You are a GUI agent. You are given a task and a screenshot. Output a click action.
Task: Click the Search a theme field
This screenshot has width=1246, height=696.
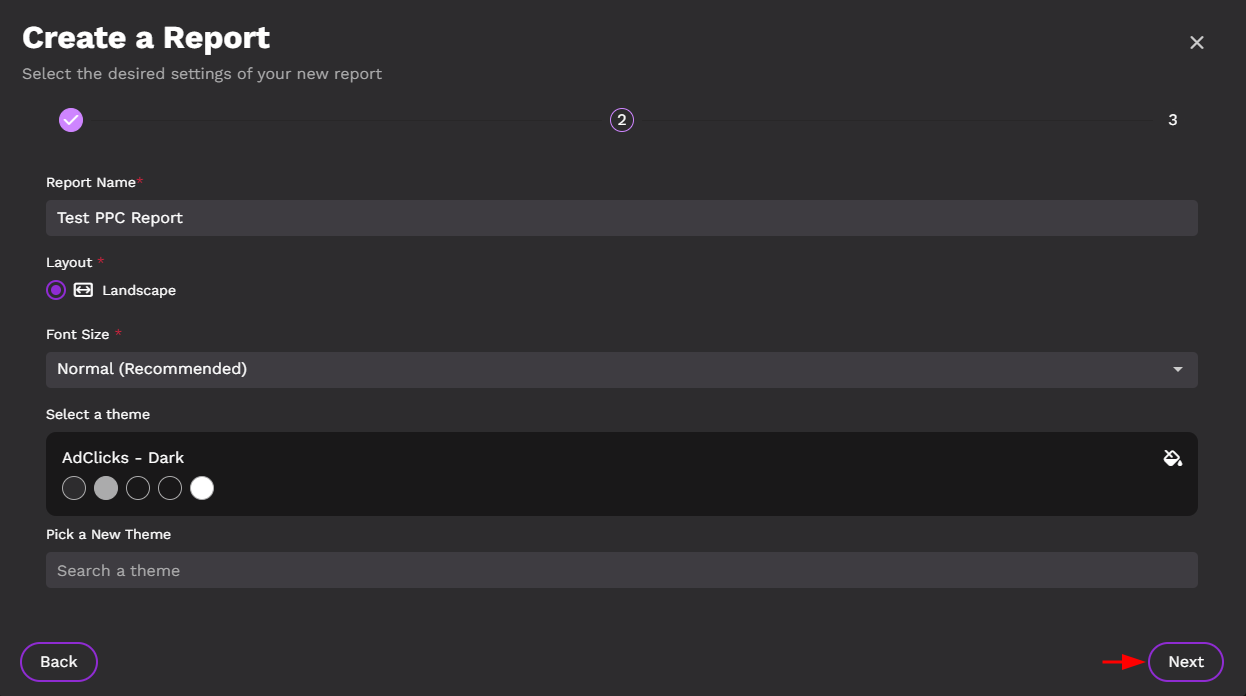621,570
